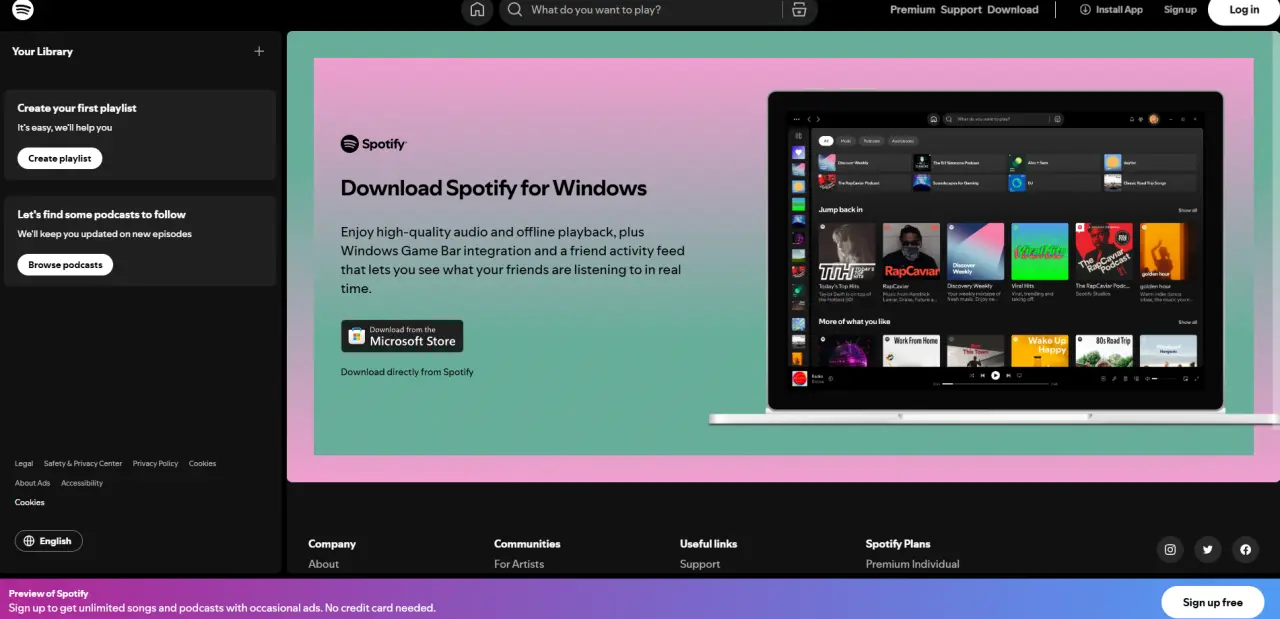
Task: Click the Sign up free button
Action: click(1213, 602)
